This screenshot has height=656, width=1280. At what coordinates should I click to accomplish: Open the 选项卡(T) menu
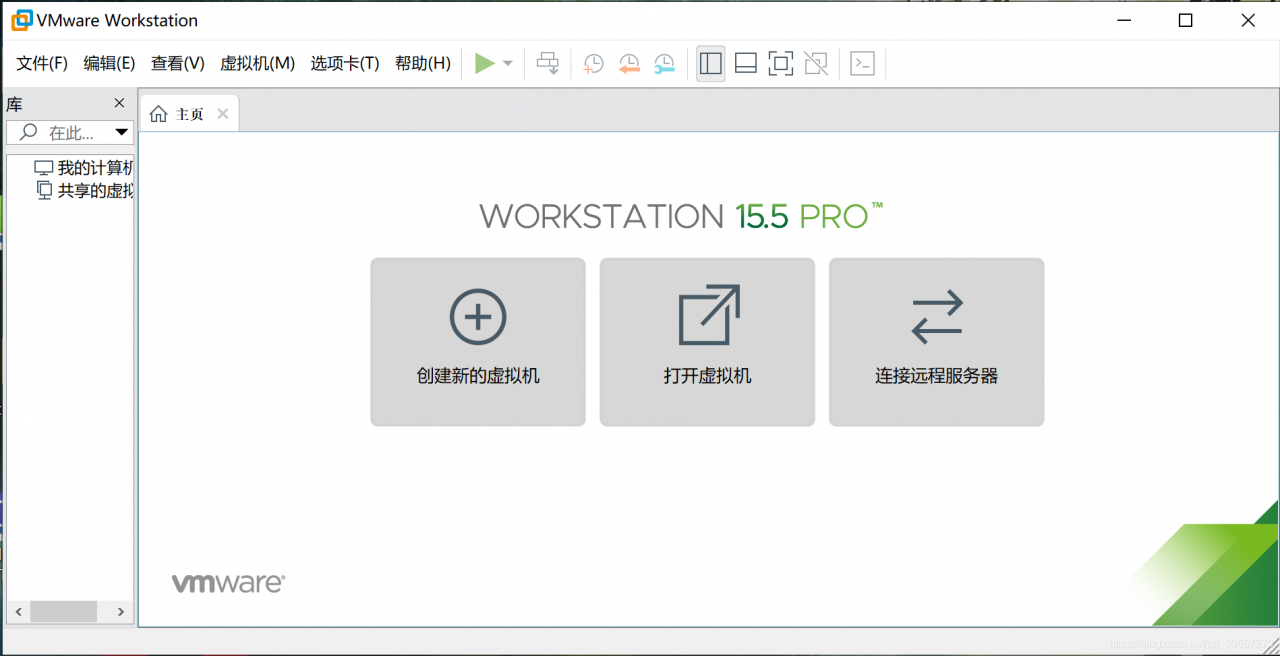(345, 64)
